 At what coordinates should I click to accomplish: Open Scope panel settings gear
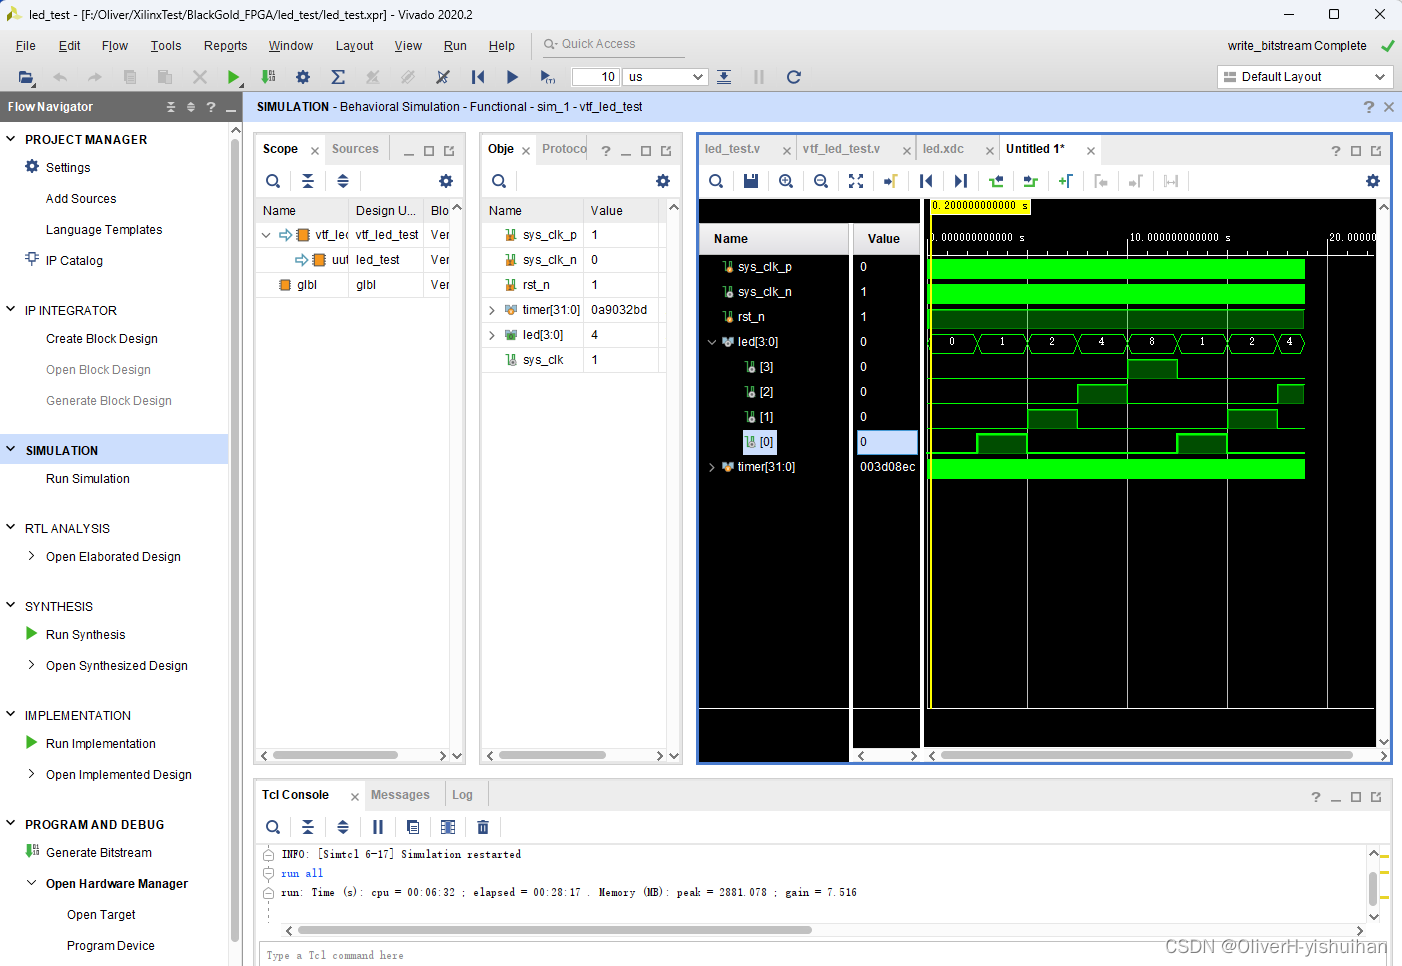point(446,181)
